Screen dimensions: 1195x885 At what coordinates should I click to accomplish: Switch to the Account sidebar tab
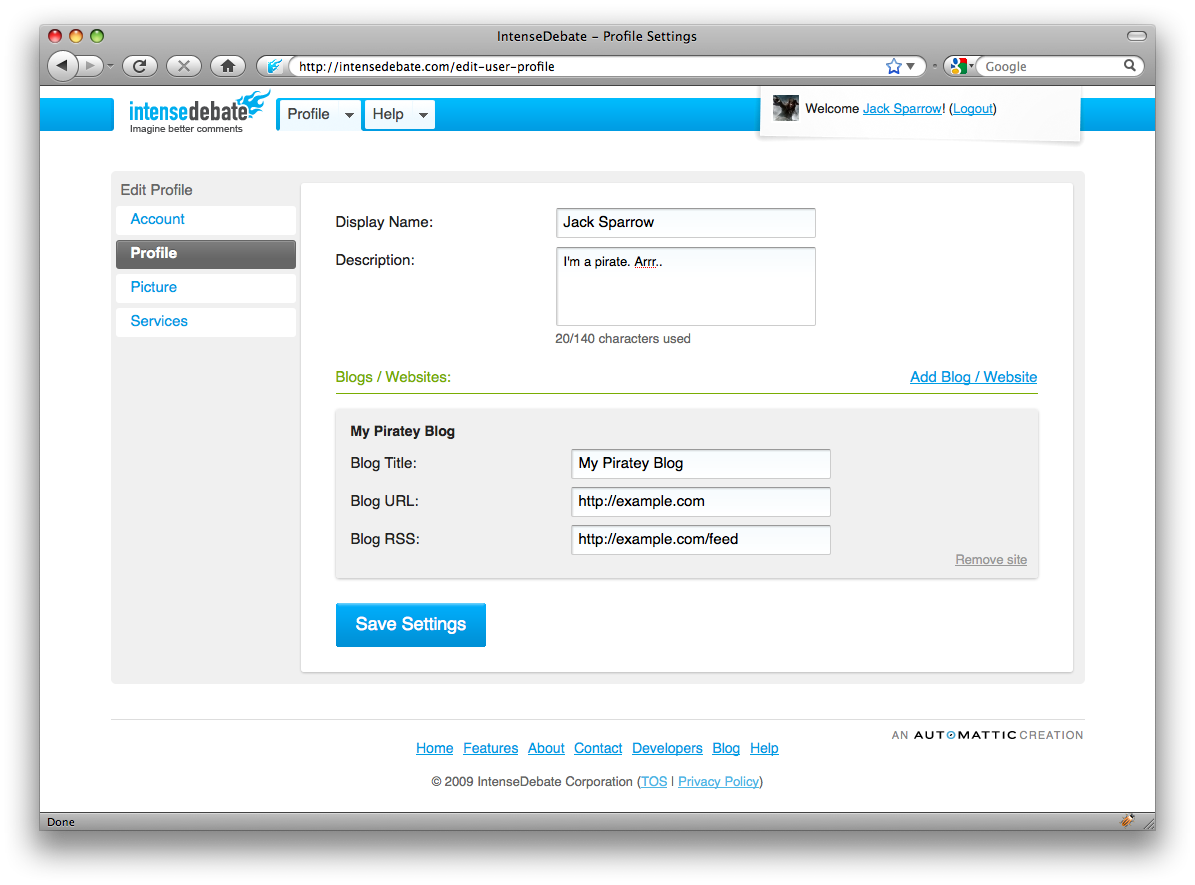coord(158,219)
